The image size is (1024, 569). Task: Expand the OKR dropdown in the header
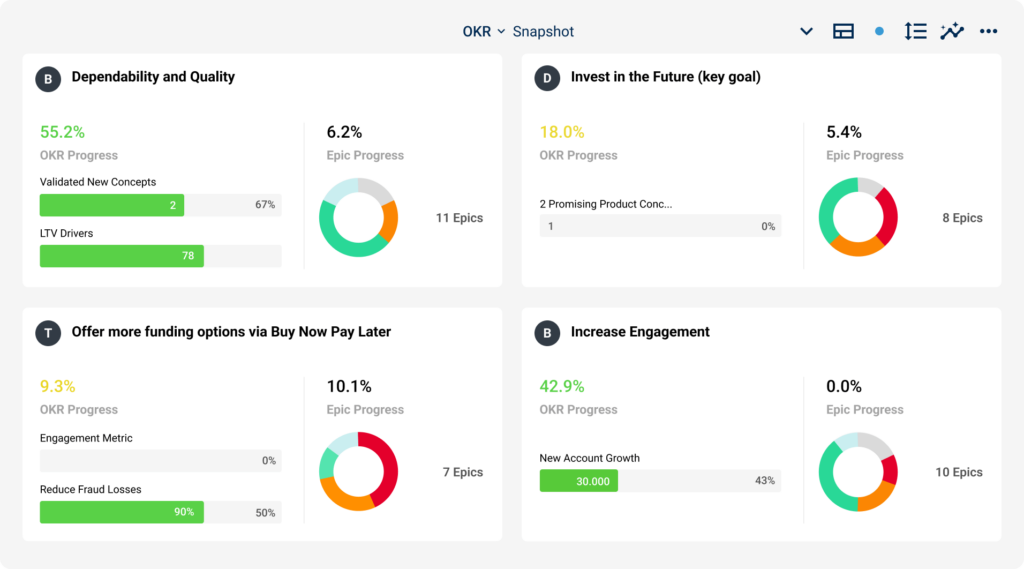484,31
